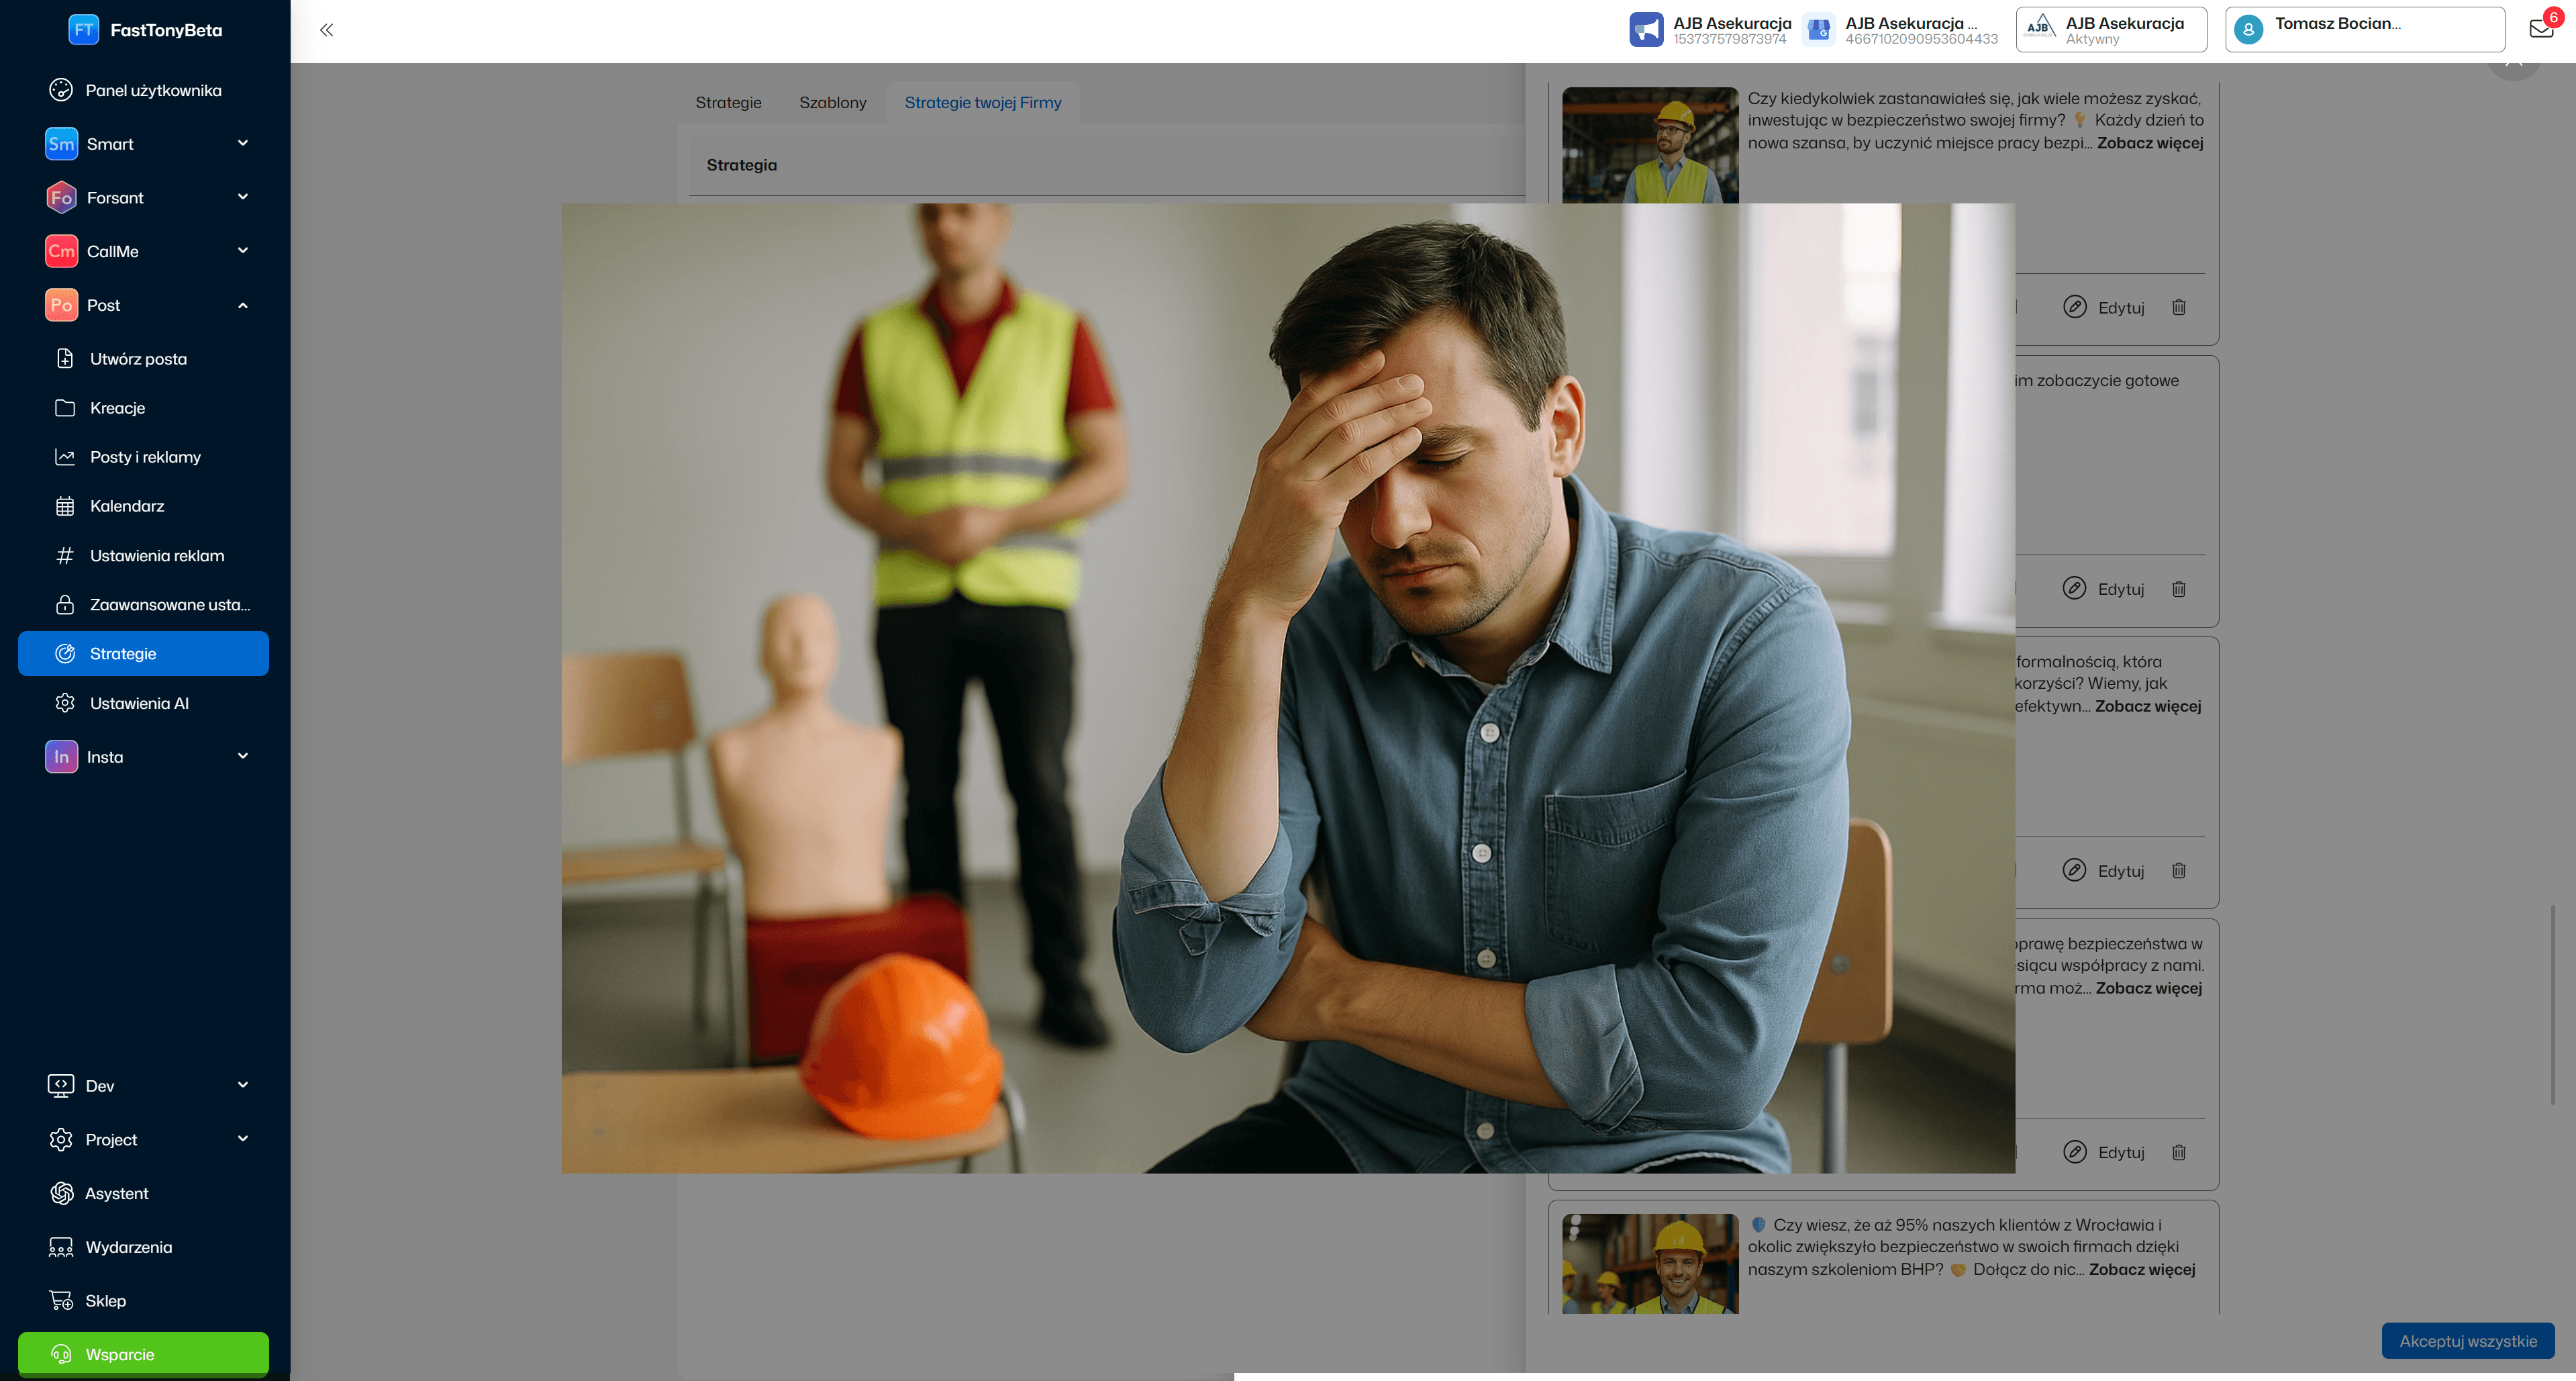Click Edytuj on the 'bezpieczeństwa w' post card
The image size is (2576, 1381).
point(2104,1152)
